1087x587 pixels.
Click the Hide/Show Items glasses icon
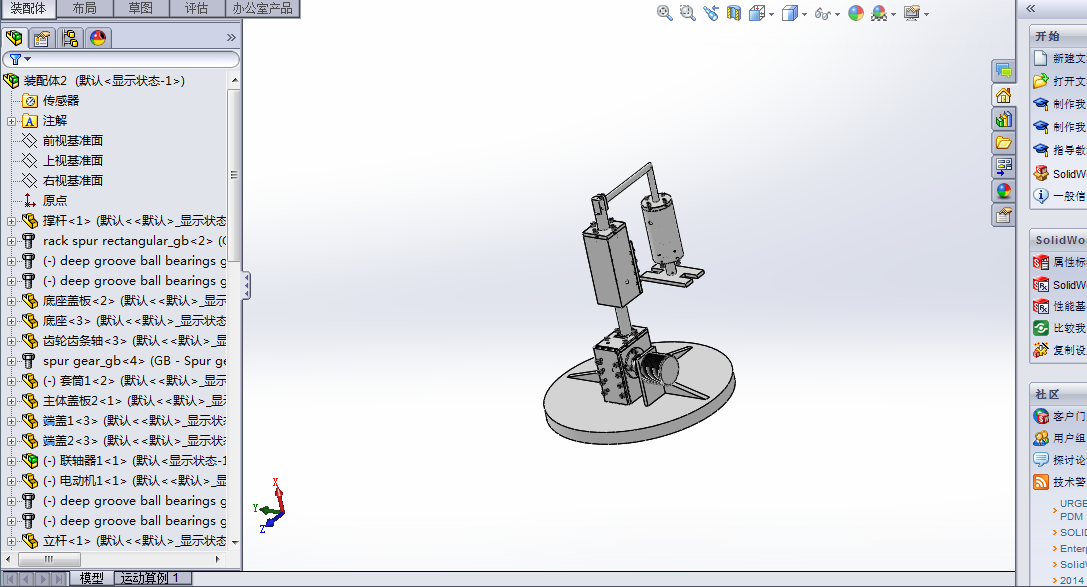click(x=822, y=14)
